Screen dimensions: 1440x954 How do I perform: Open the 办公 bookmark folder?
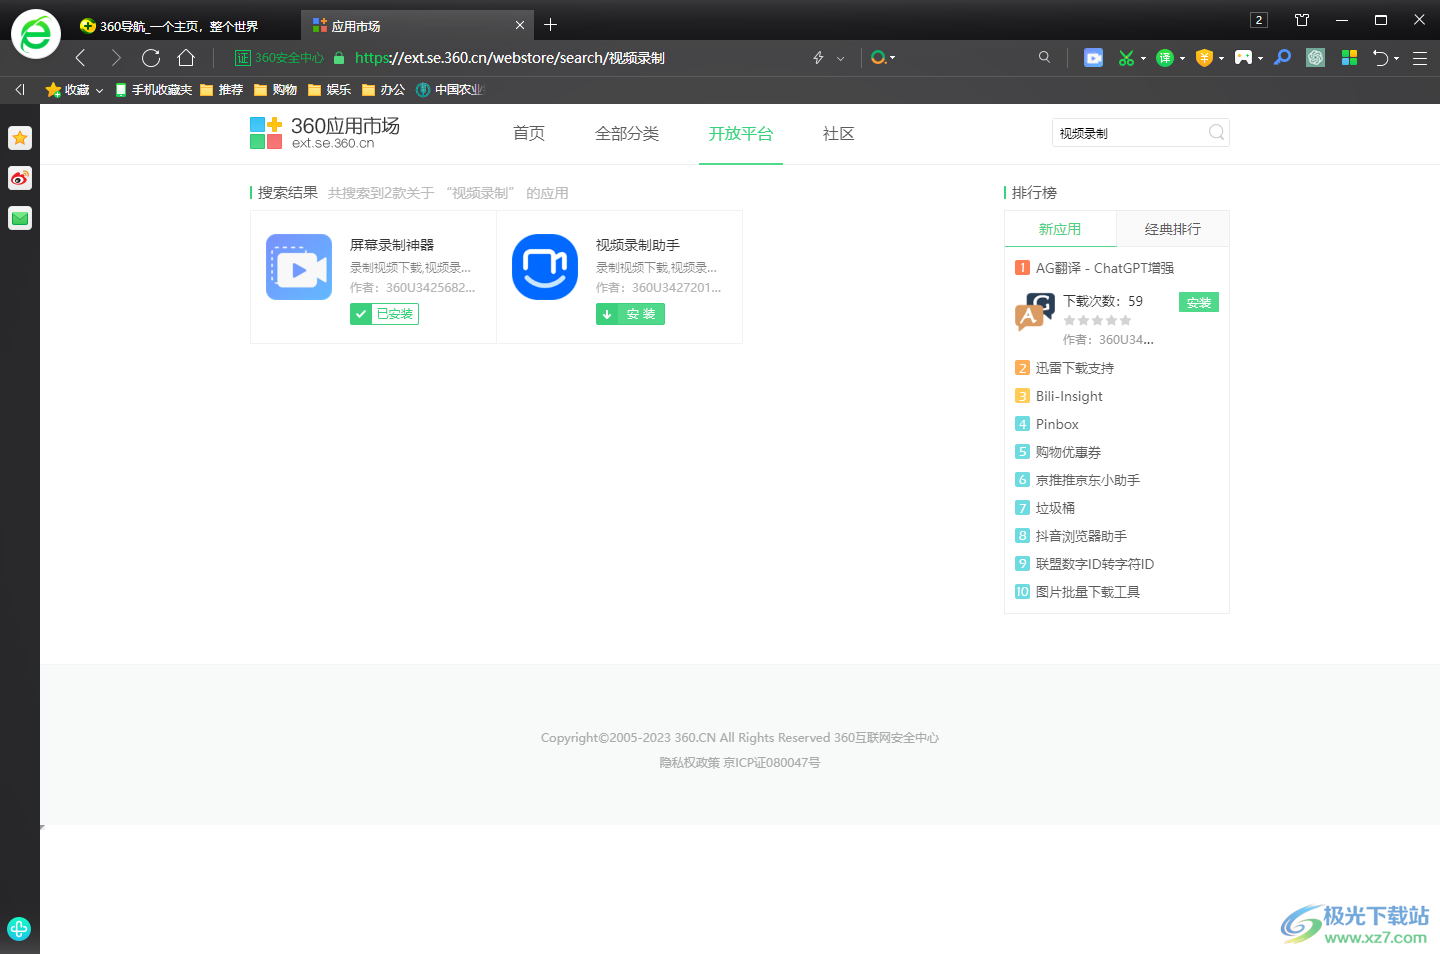click(x=383, y=89)
